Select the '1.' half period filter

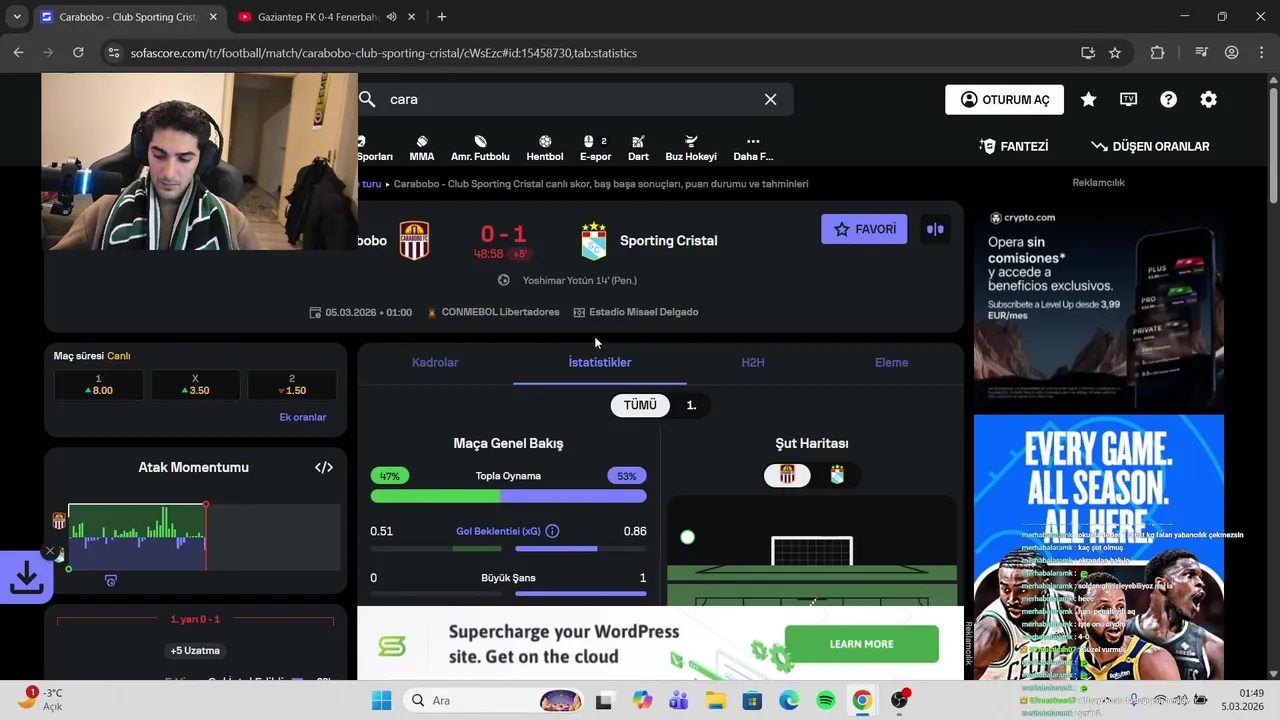point(691,405)
